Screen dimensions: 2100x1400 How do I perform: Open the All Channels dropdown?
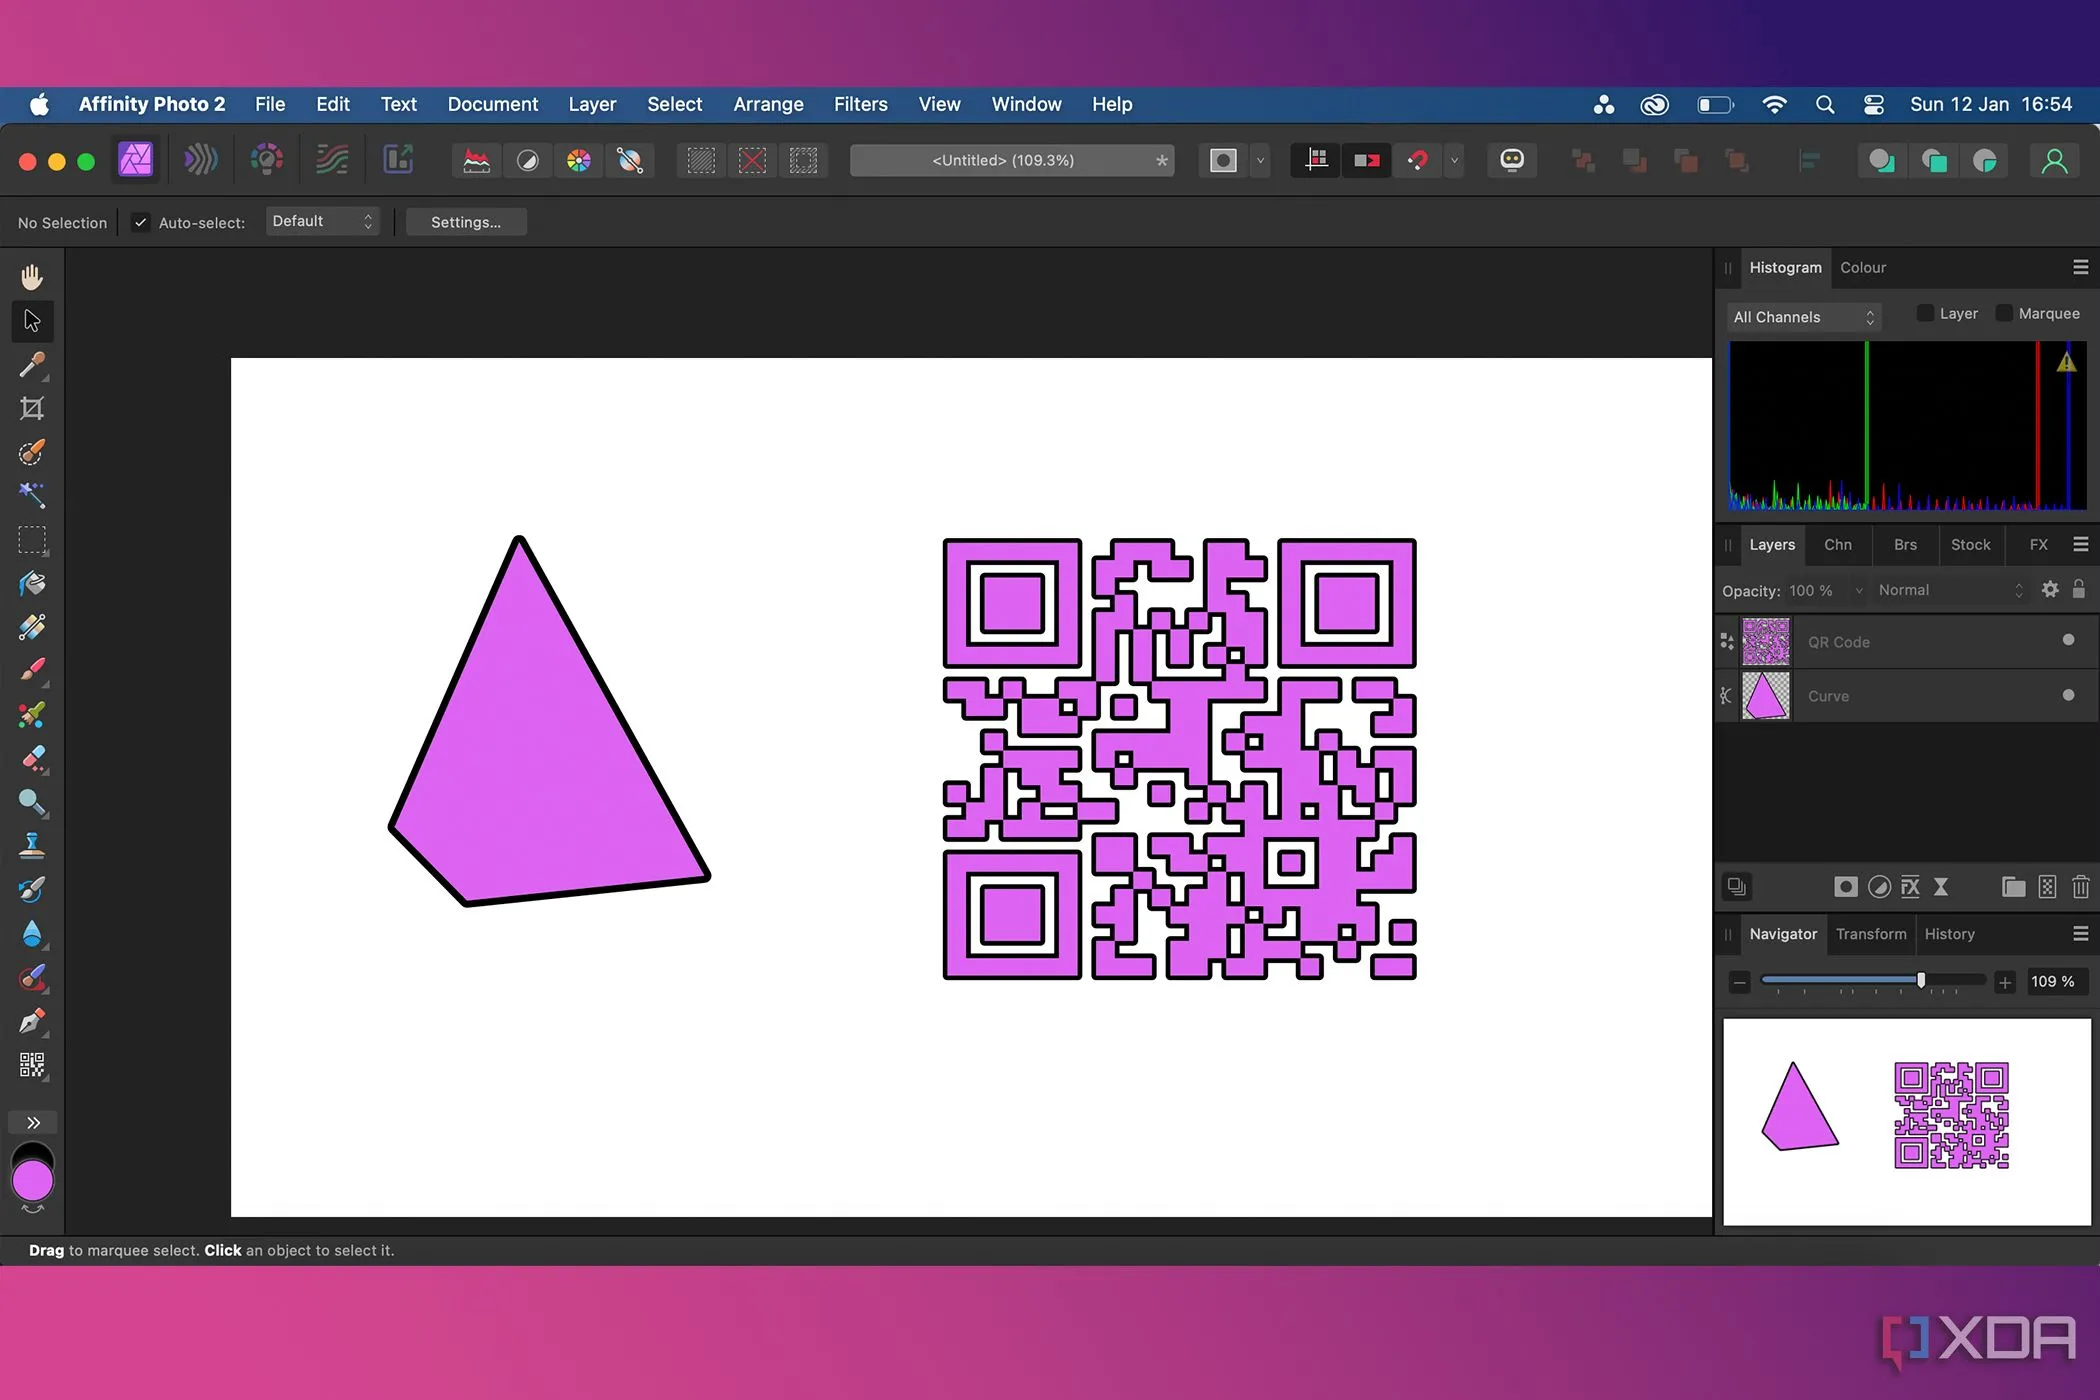(1804, 317)
